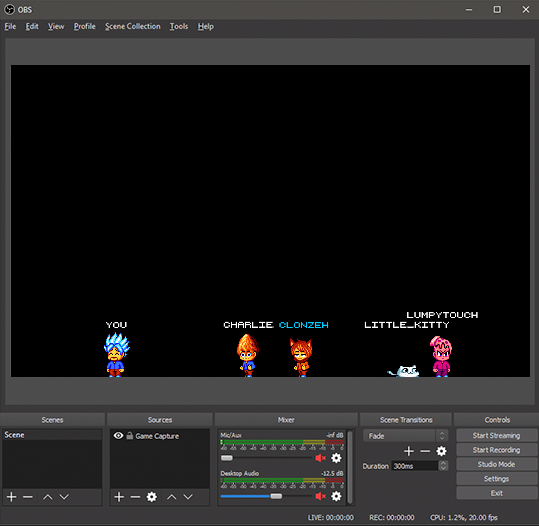This screenshot has height=526, width=539.
Task: Open the Edit menu
Action: tap(32, 26)
